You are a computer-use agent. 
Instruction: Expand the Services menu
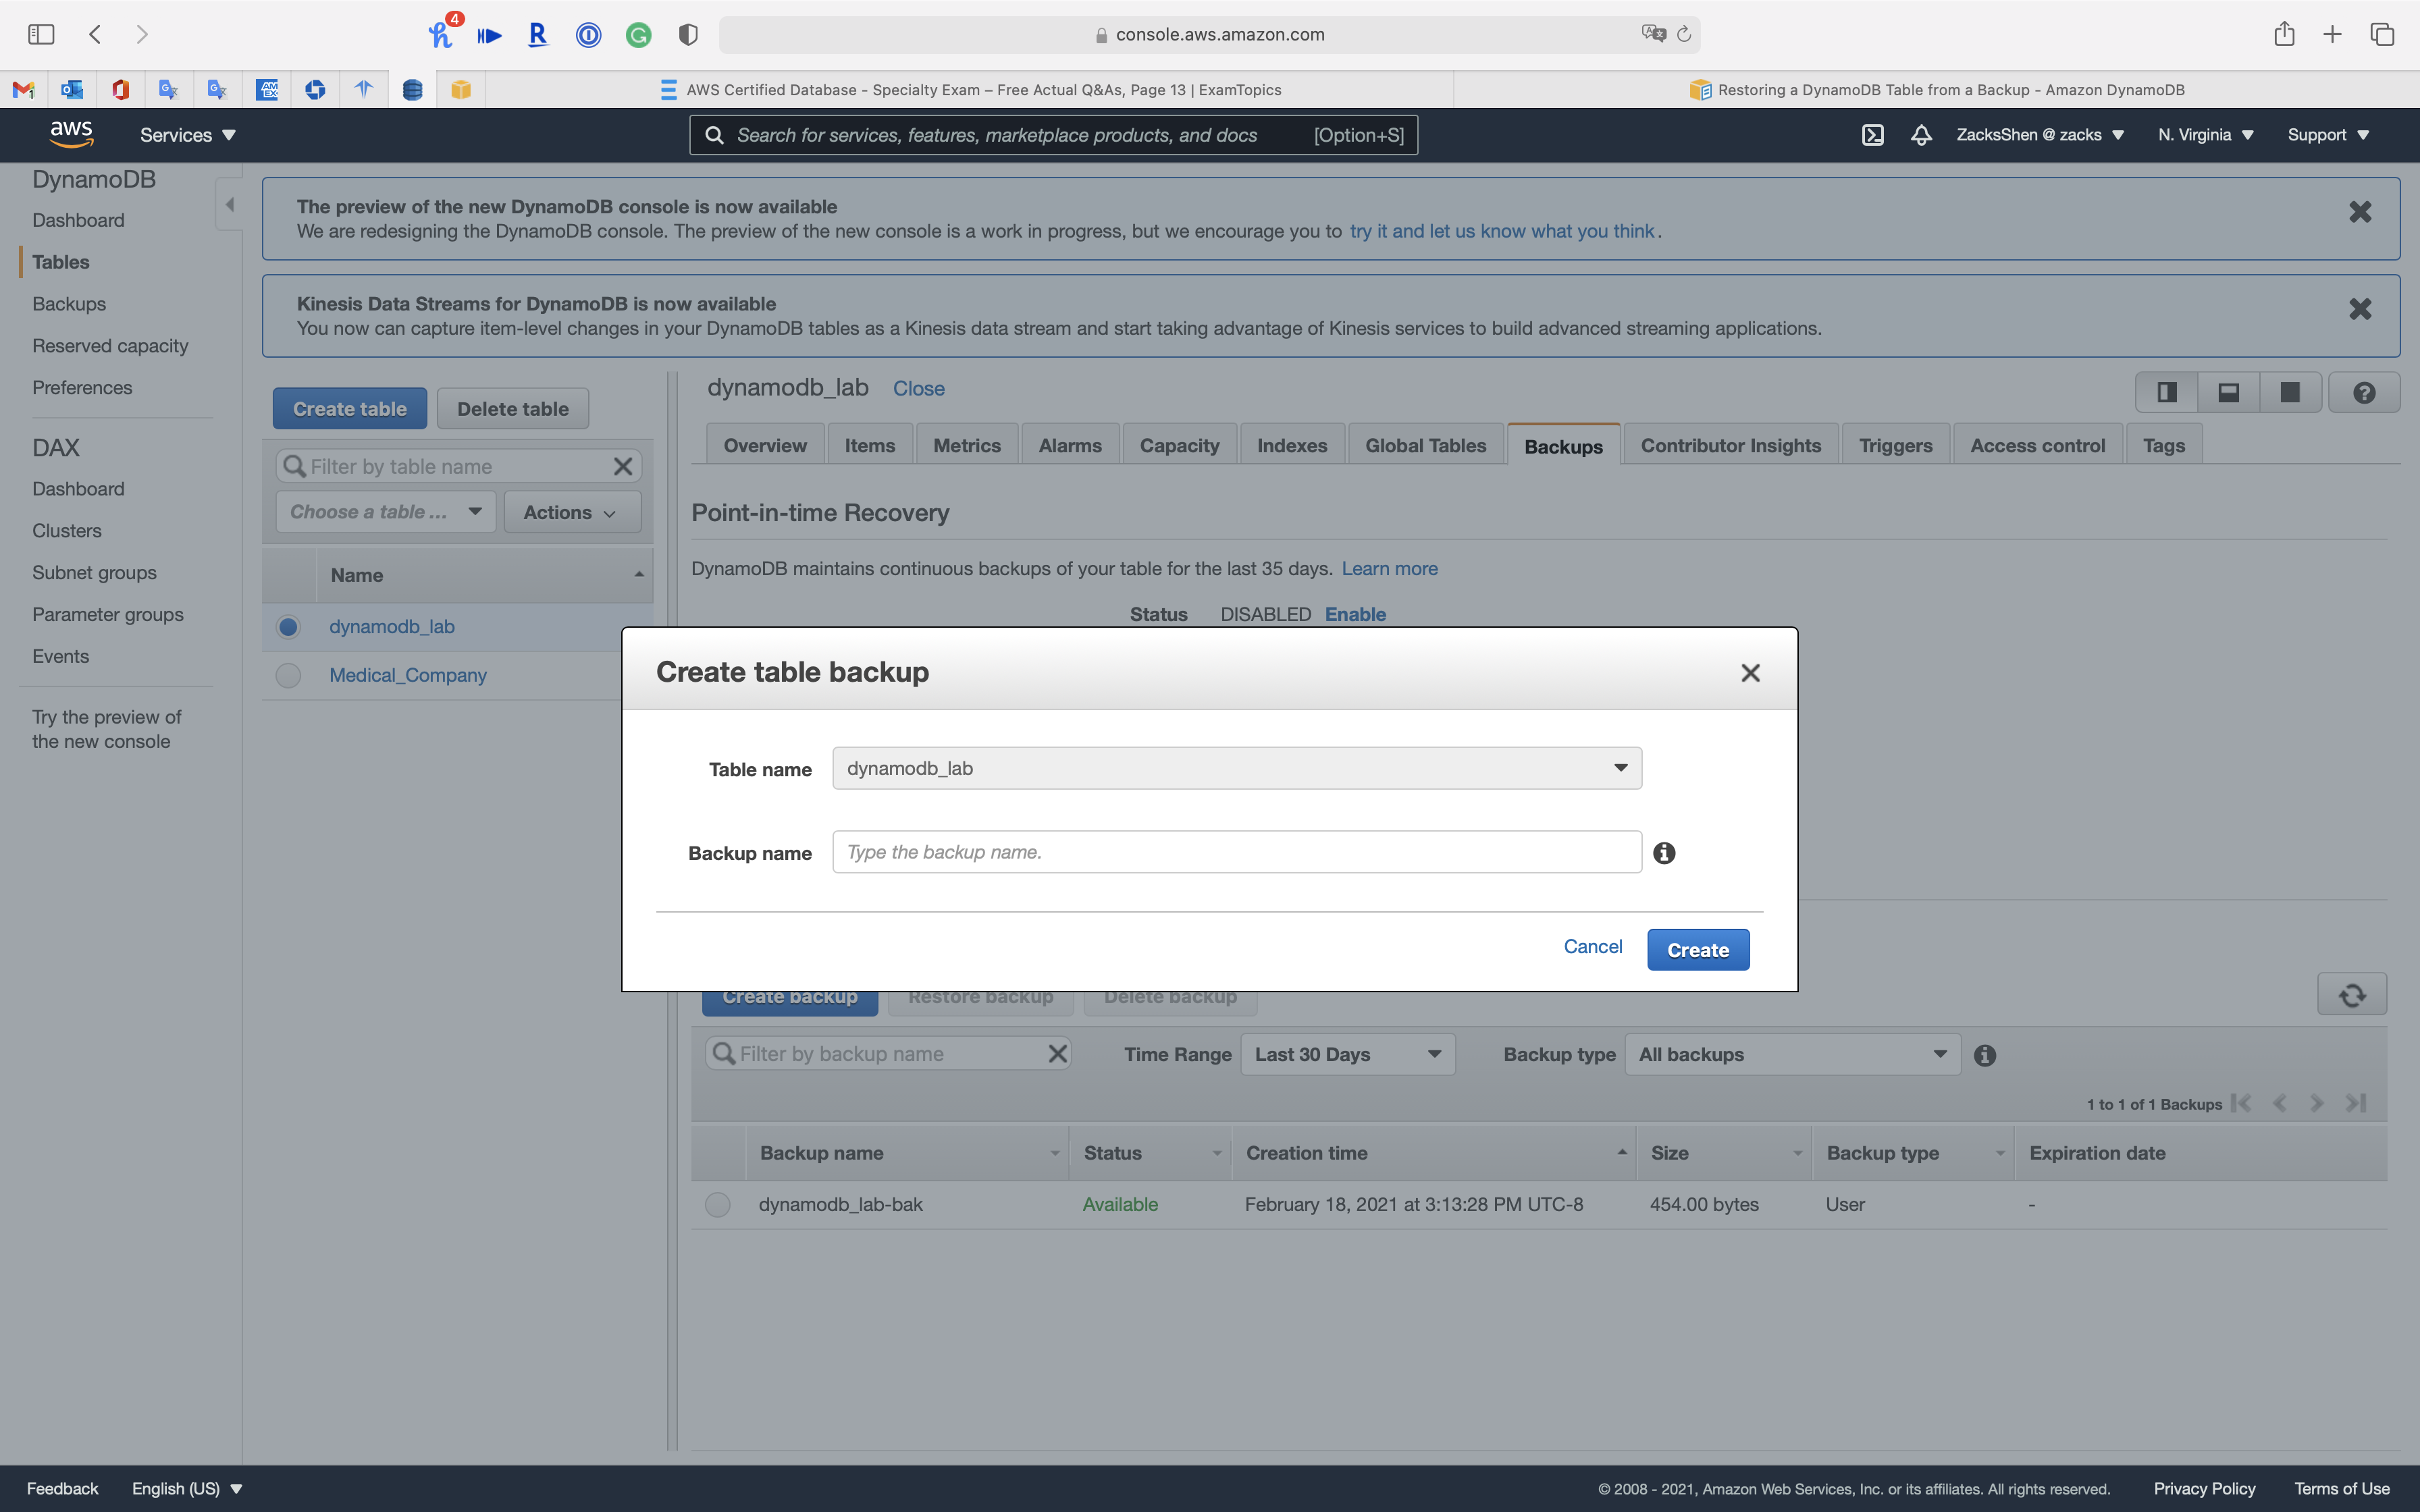click(x=187, y=135)
